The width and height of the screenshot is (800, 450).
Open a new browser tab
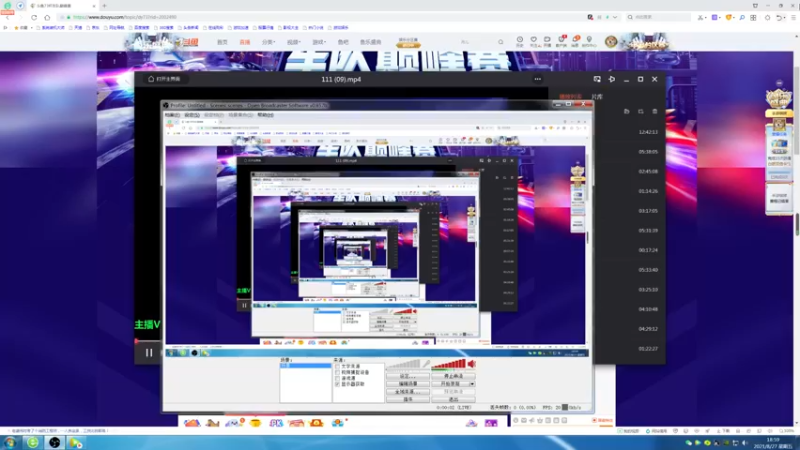click(104, 6)
